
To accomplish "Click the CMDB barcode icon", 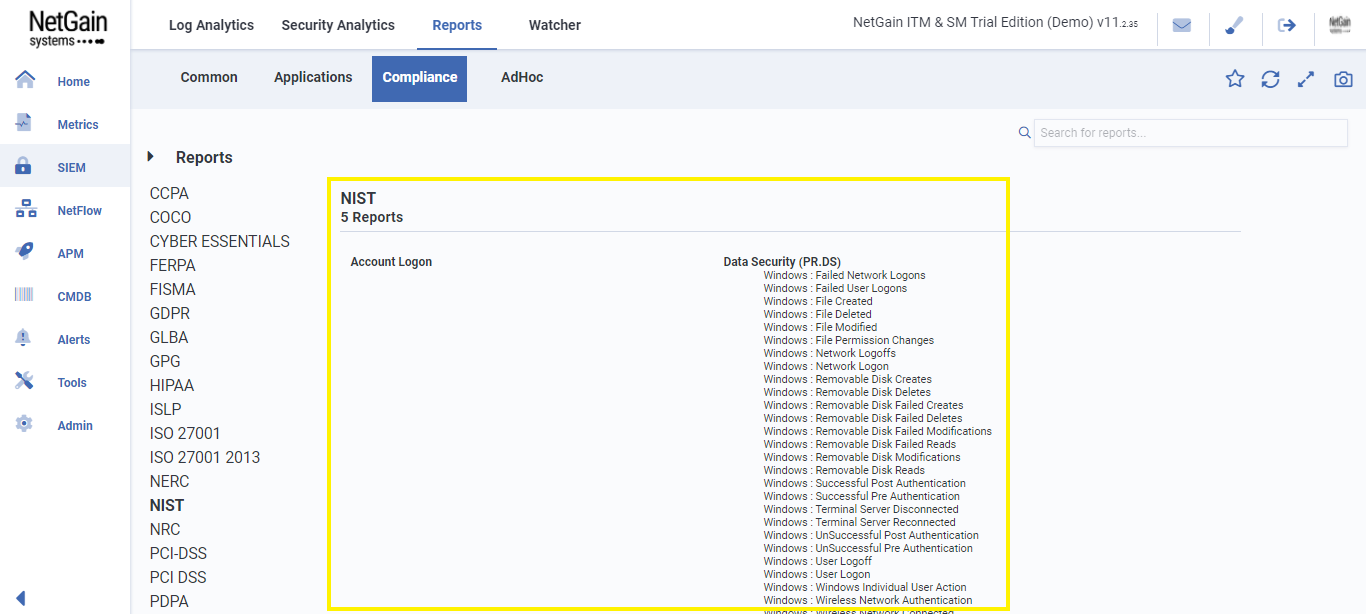I will [24, 295].
